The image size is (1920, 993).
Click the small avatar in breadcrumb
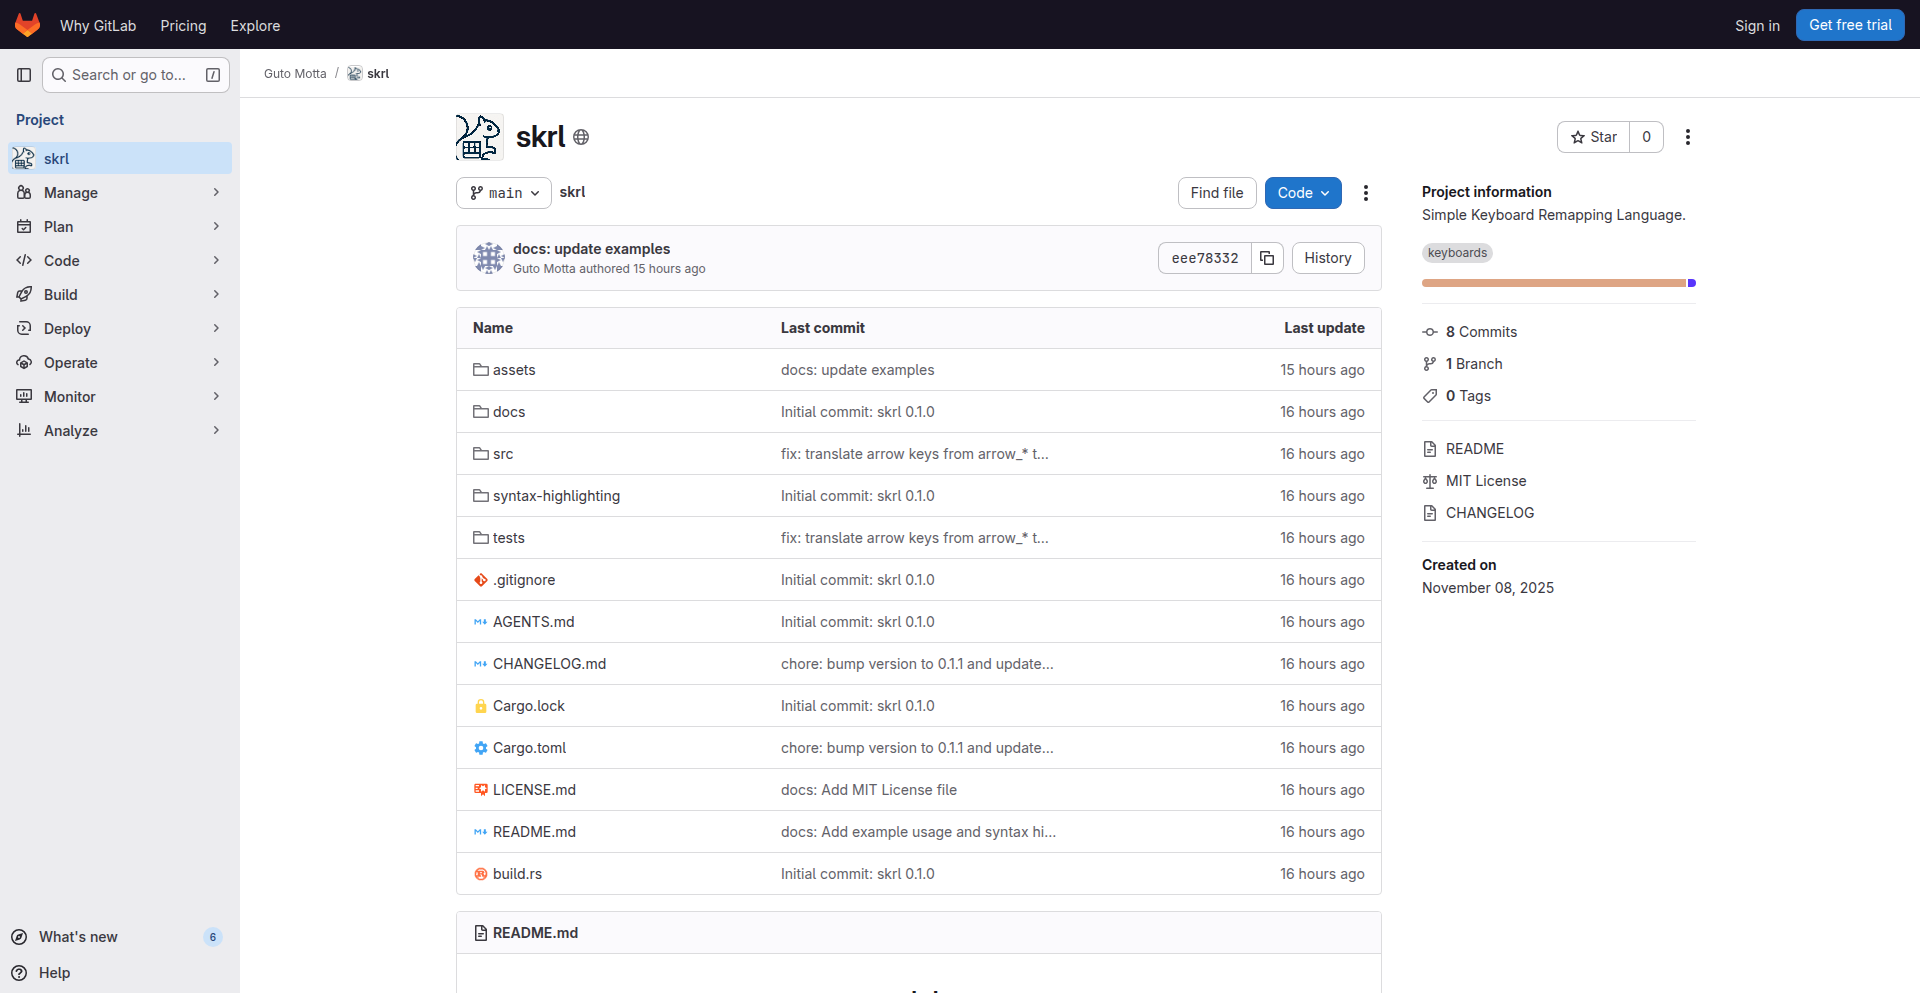(x=354, y=74)
